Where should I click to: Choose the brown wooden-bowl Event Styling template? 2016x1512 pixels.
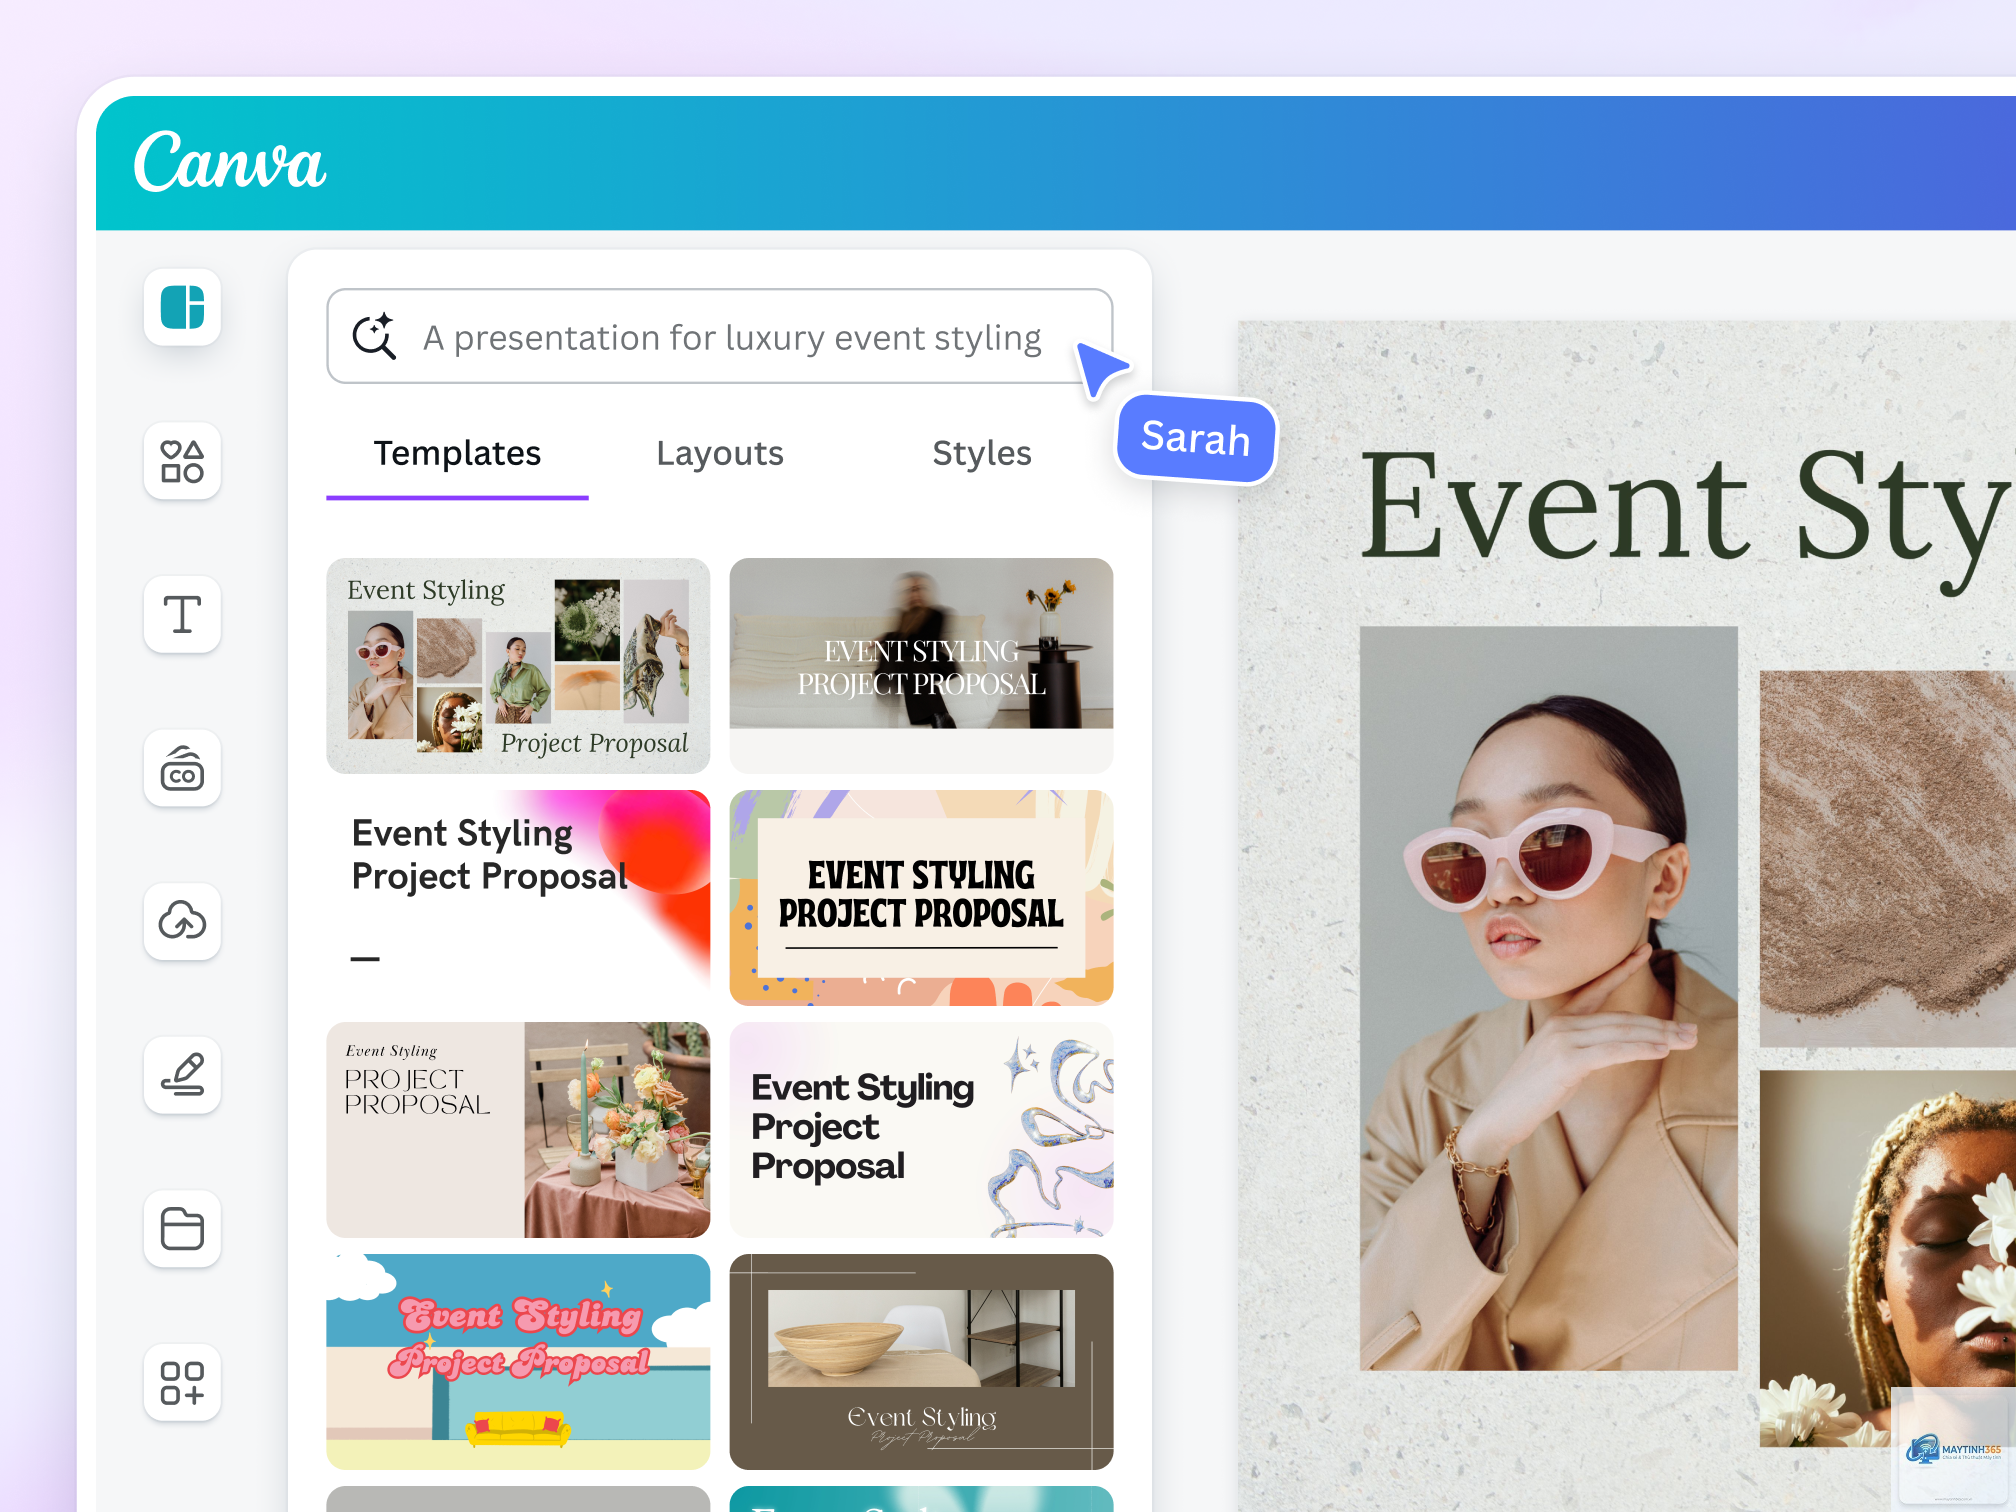tap(921, 1362)
